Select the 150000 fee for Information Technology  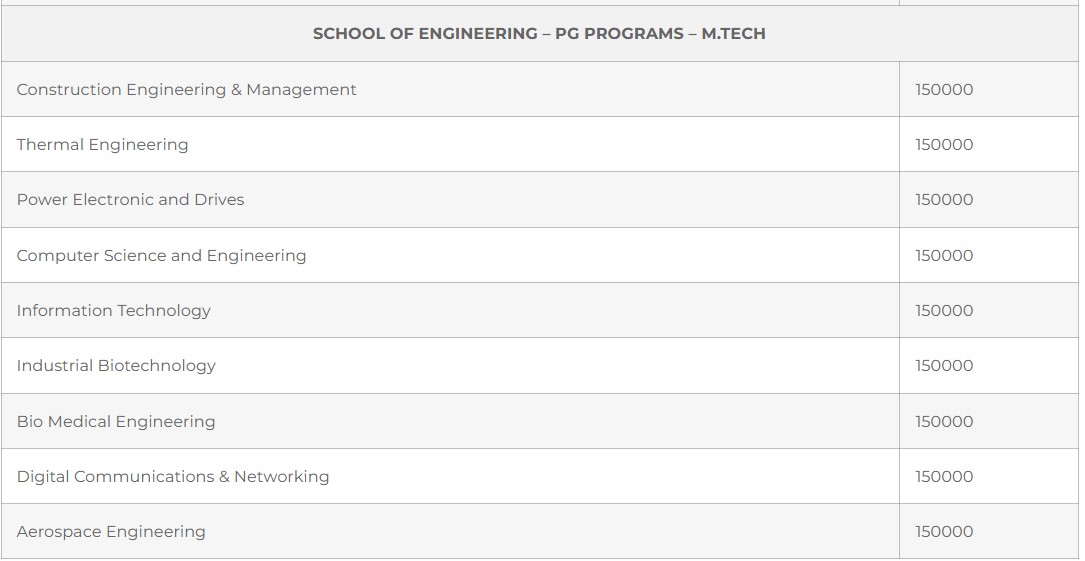tap(944, 311)
